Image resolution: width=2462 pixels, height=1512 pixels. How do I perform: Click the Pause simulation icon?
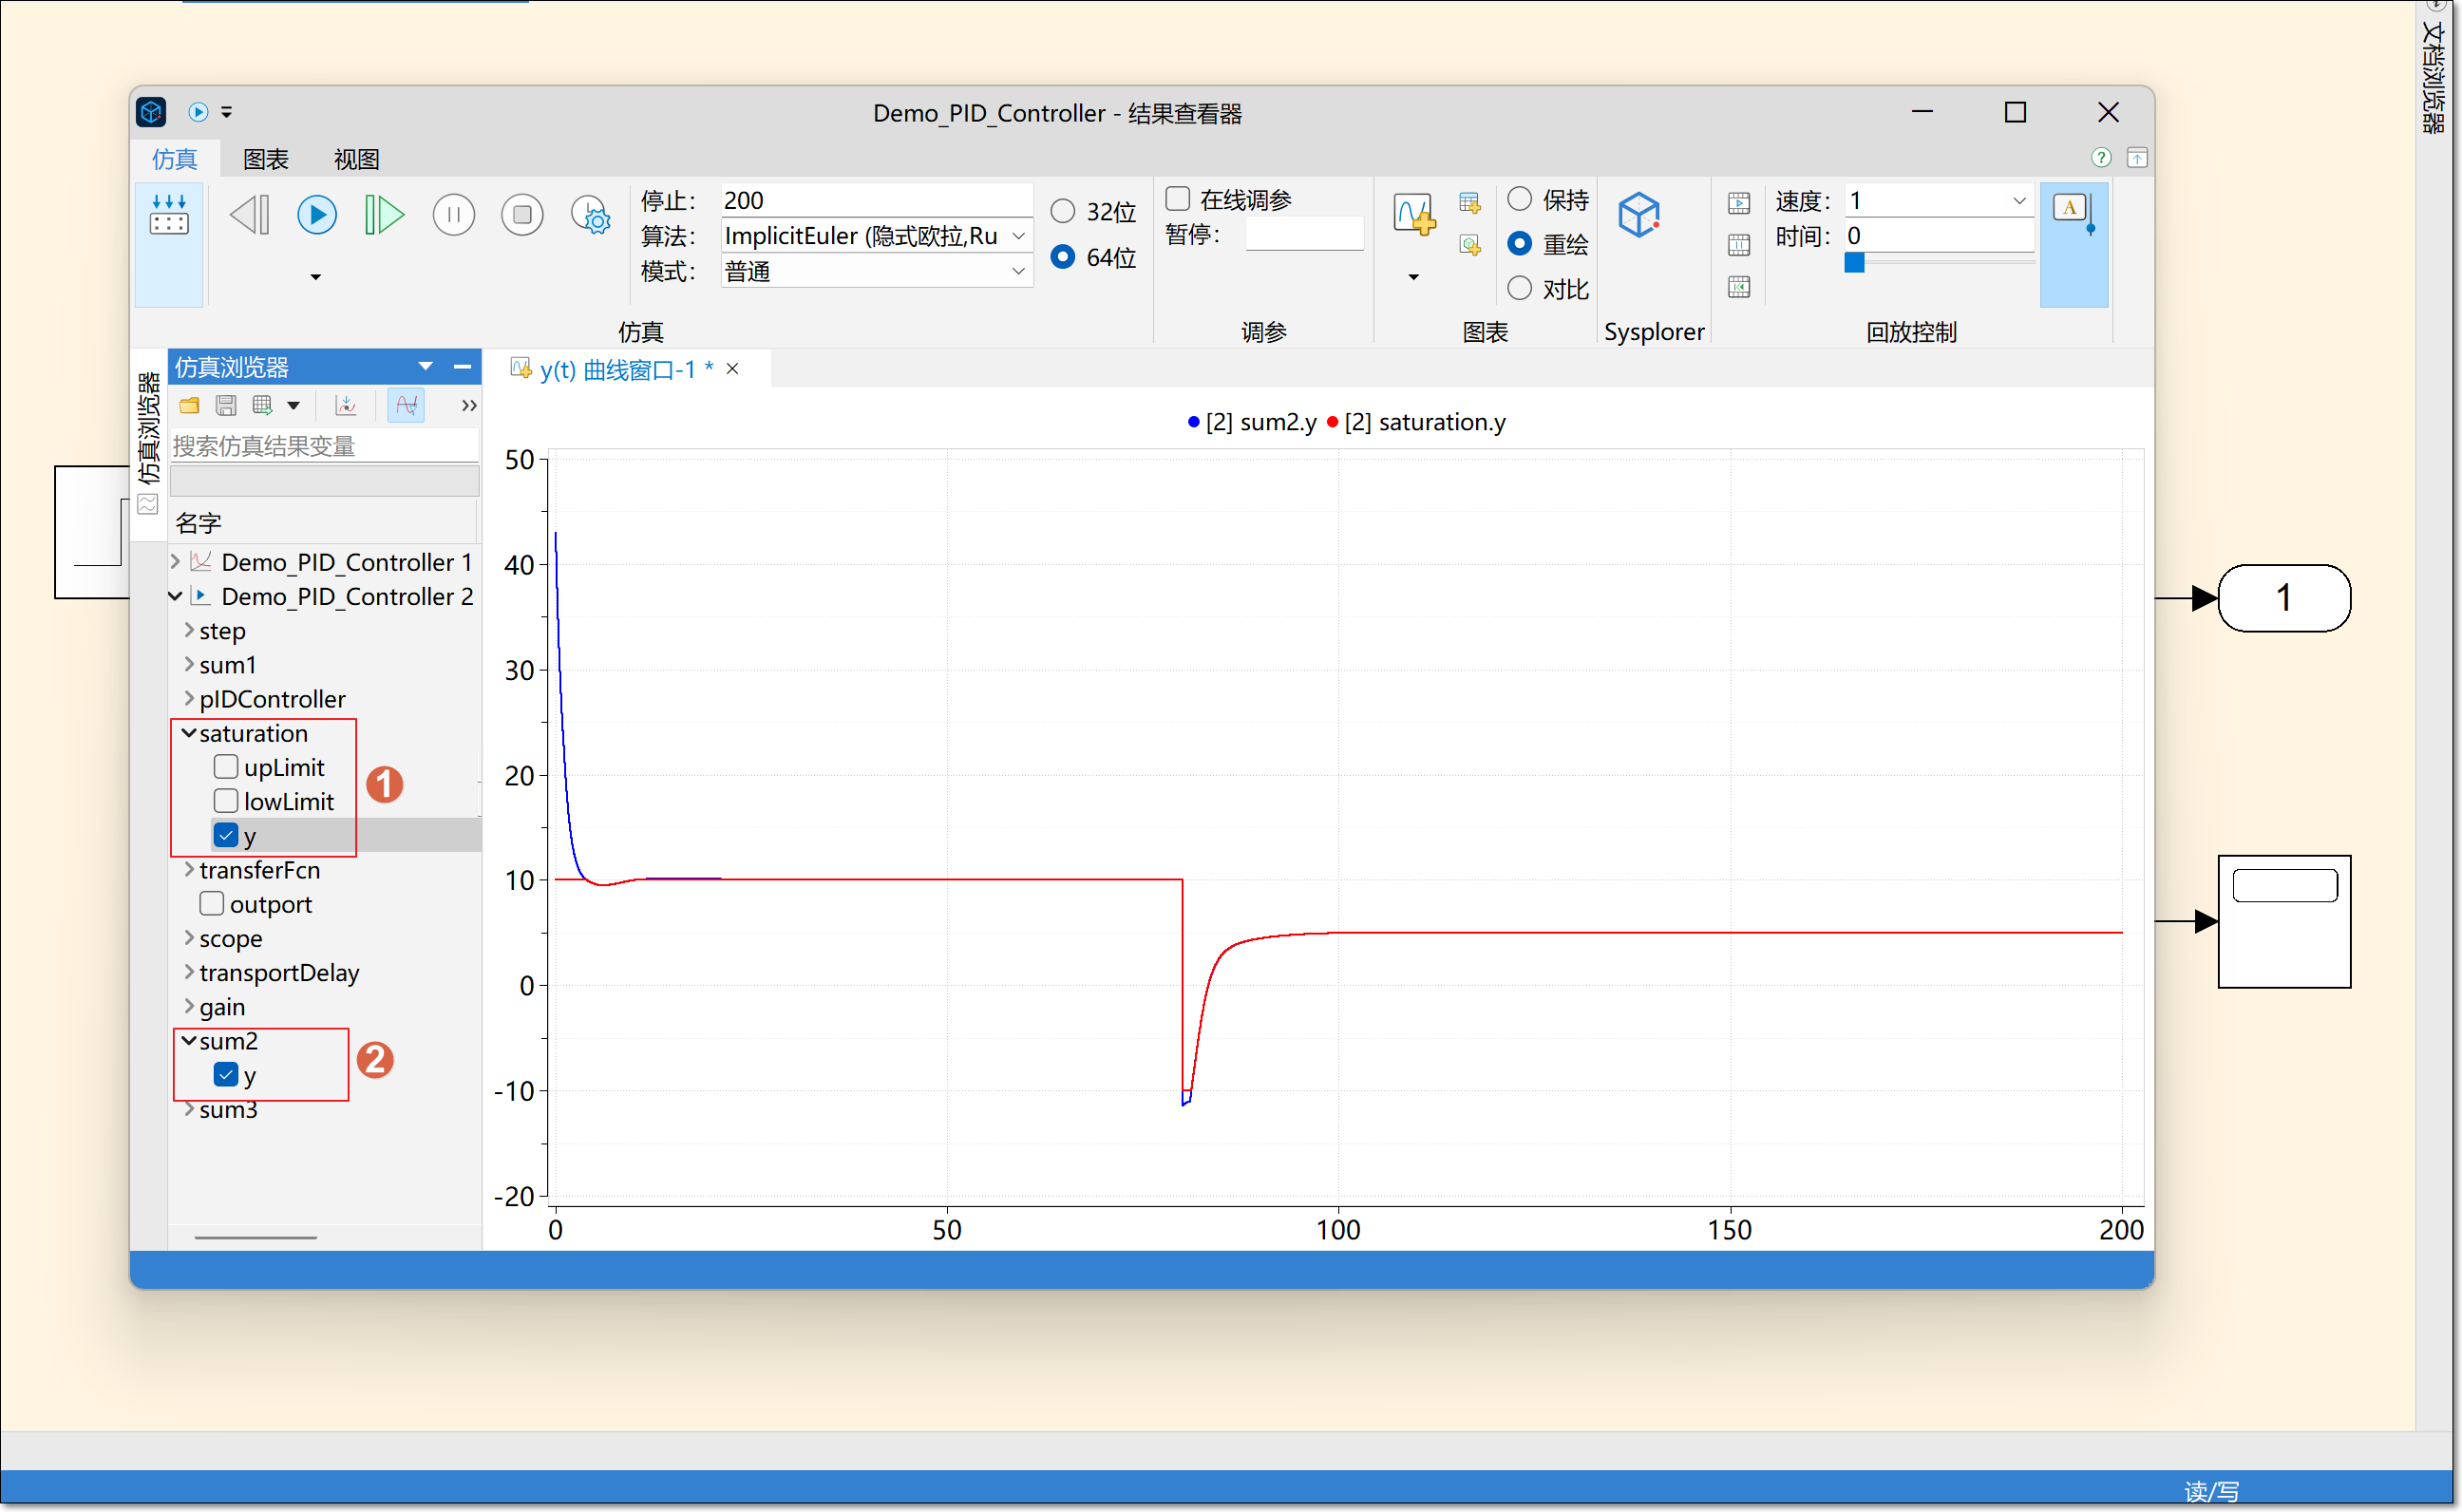click(453, 215)
